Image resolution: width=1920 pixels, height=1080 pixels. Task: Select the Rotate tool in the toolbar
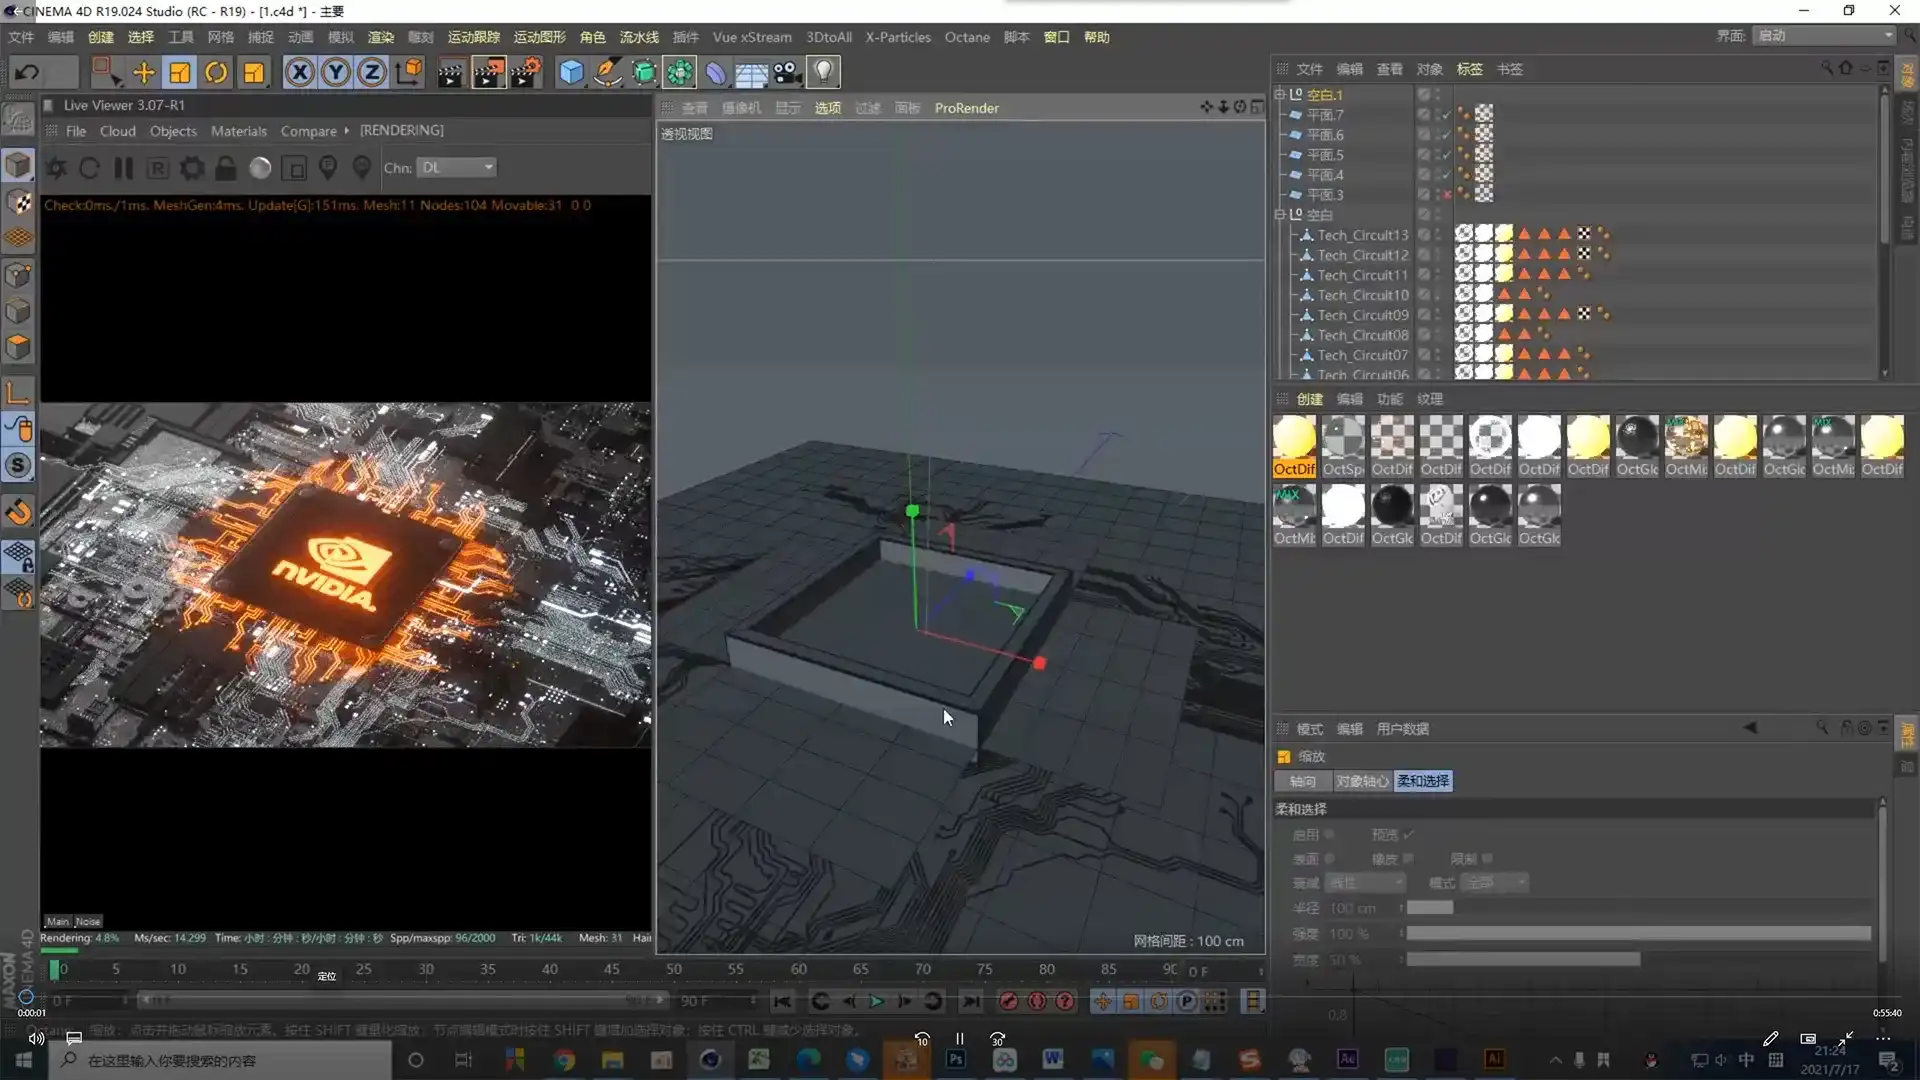point(215,72)
